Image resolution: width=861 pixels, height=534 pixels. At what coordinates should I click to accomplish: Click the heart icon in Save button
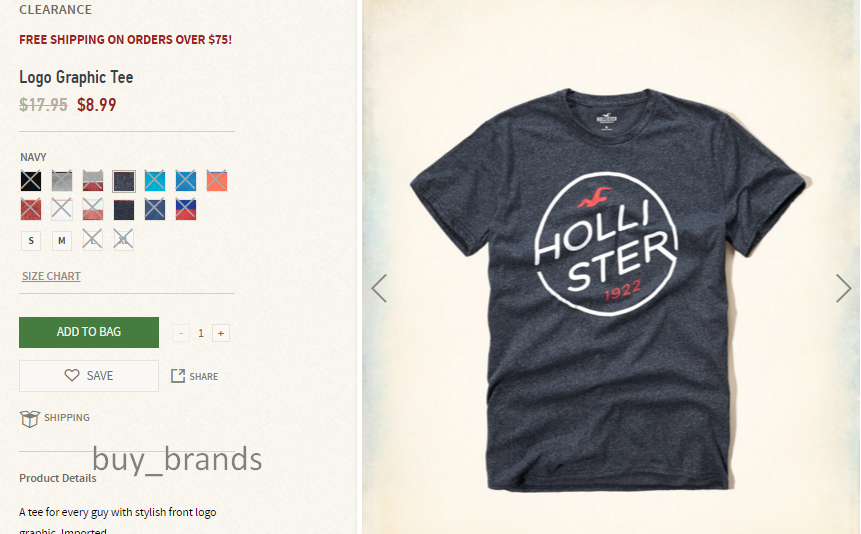click(72, 375)
